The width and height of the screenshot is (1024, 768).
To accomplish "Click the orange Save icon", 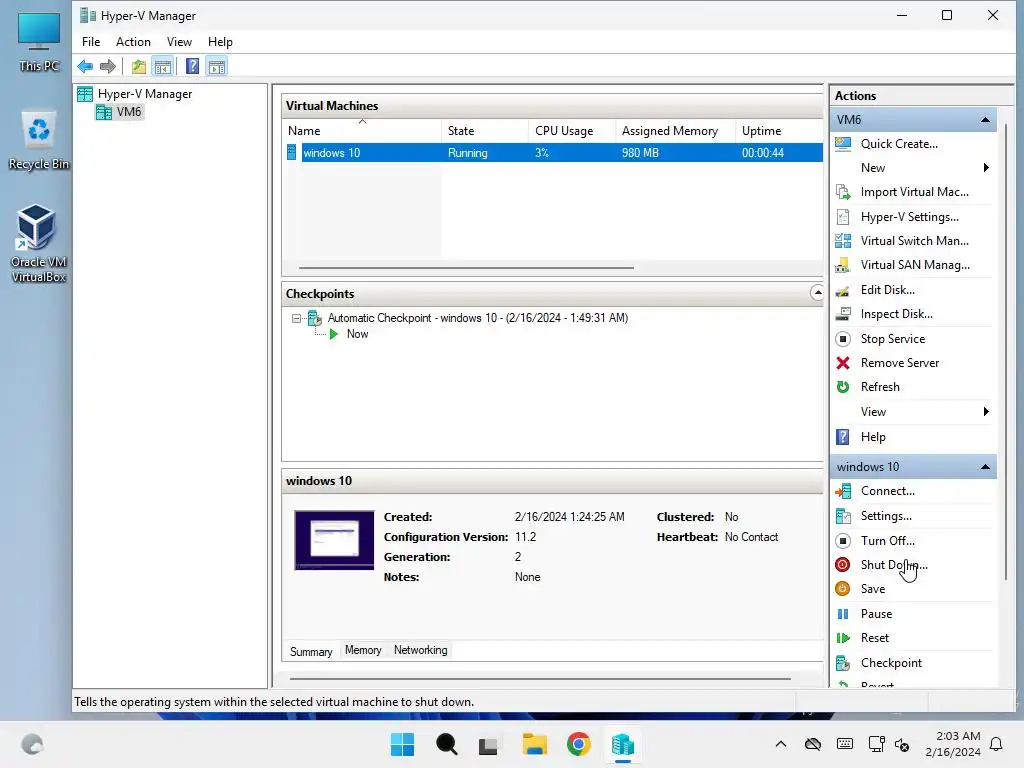I will [x=843, y=589].
